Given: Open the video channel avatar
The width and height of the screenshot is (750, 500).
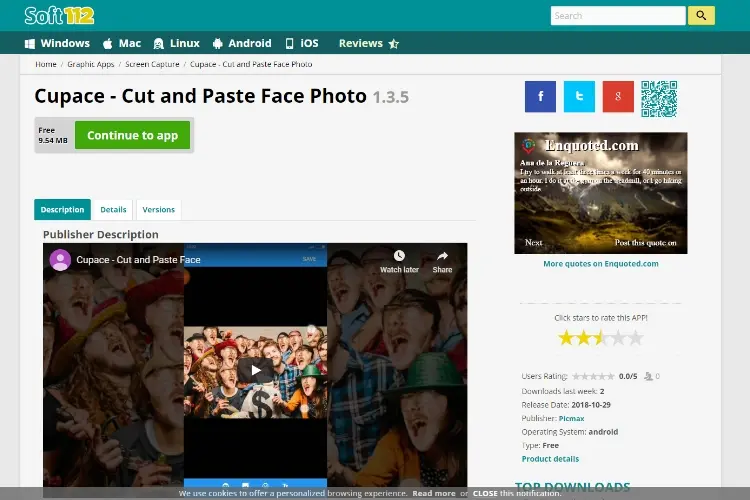Looking at the screenshot, I should [60, 260].
